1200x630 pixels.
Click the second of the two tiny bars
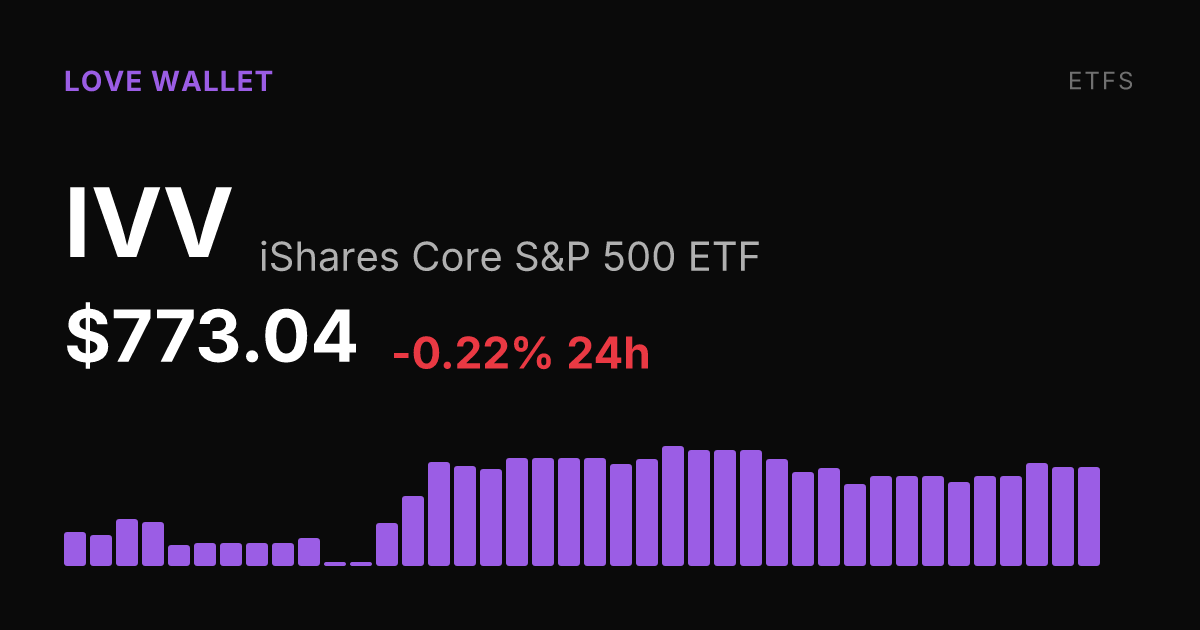click(361, 564)
